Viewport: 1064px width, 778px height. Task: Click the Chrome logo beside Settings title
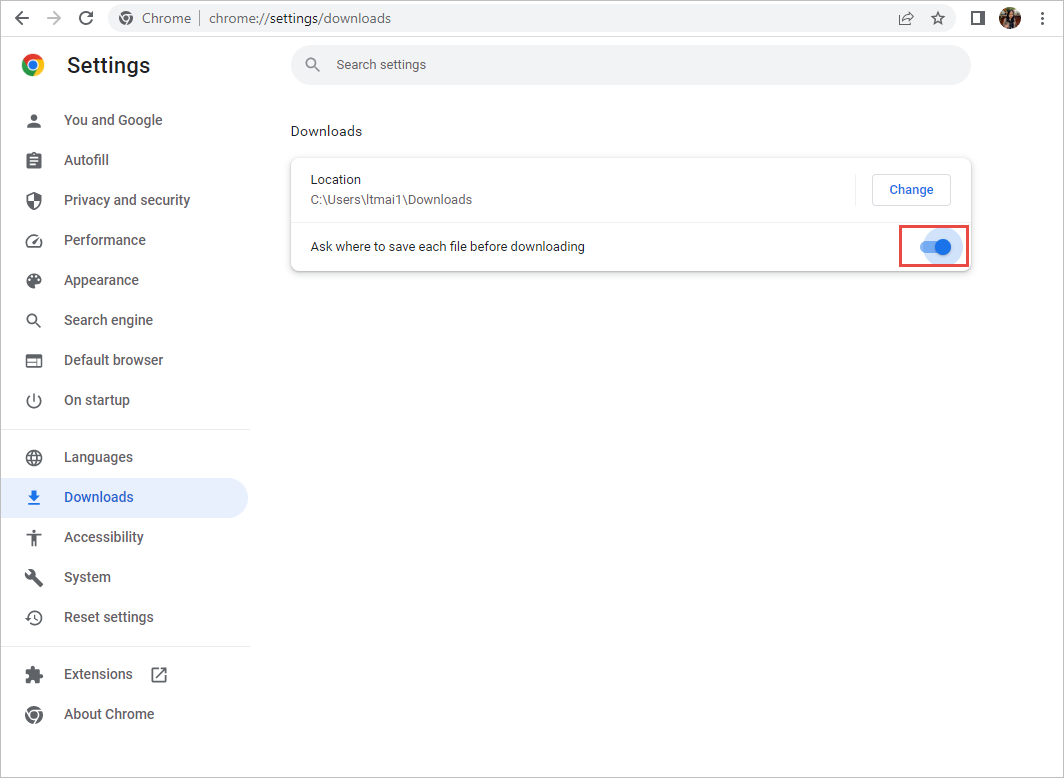coord(33,65)
